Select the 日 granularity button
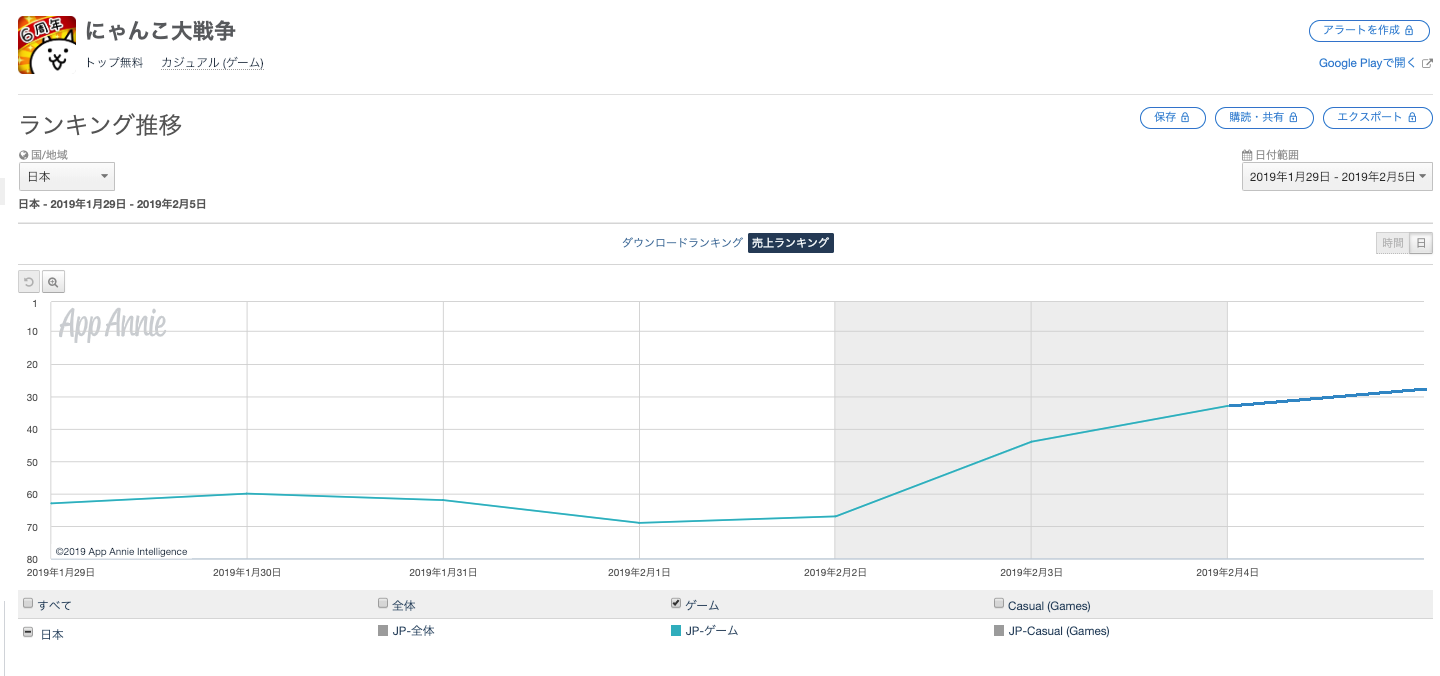This screenshot has width=1440, height=676. [x=1421, y=242]
